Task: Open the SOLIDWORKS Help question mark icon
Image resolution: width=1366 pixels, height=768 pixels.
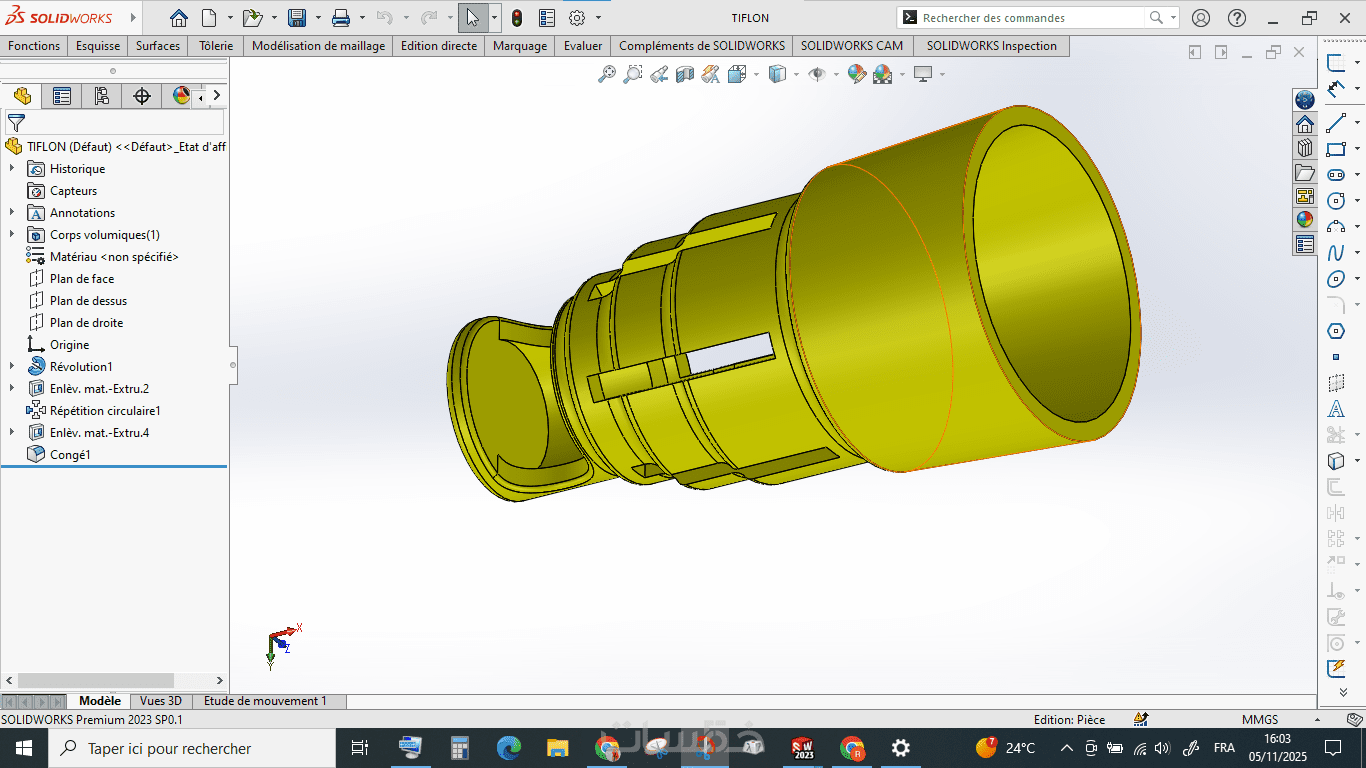Action: point(1237,18)
